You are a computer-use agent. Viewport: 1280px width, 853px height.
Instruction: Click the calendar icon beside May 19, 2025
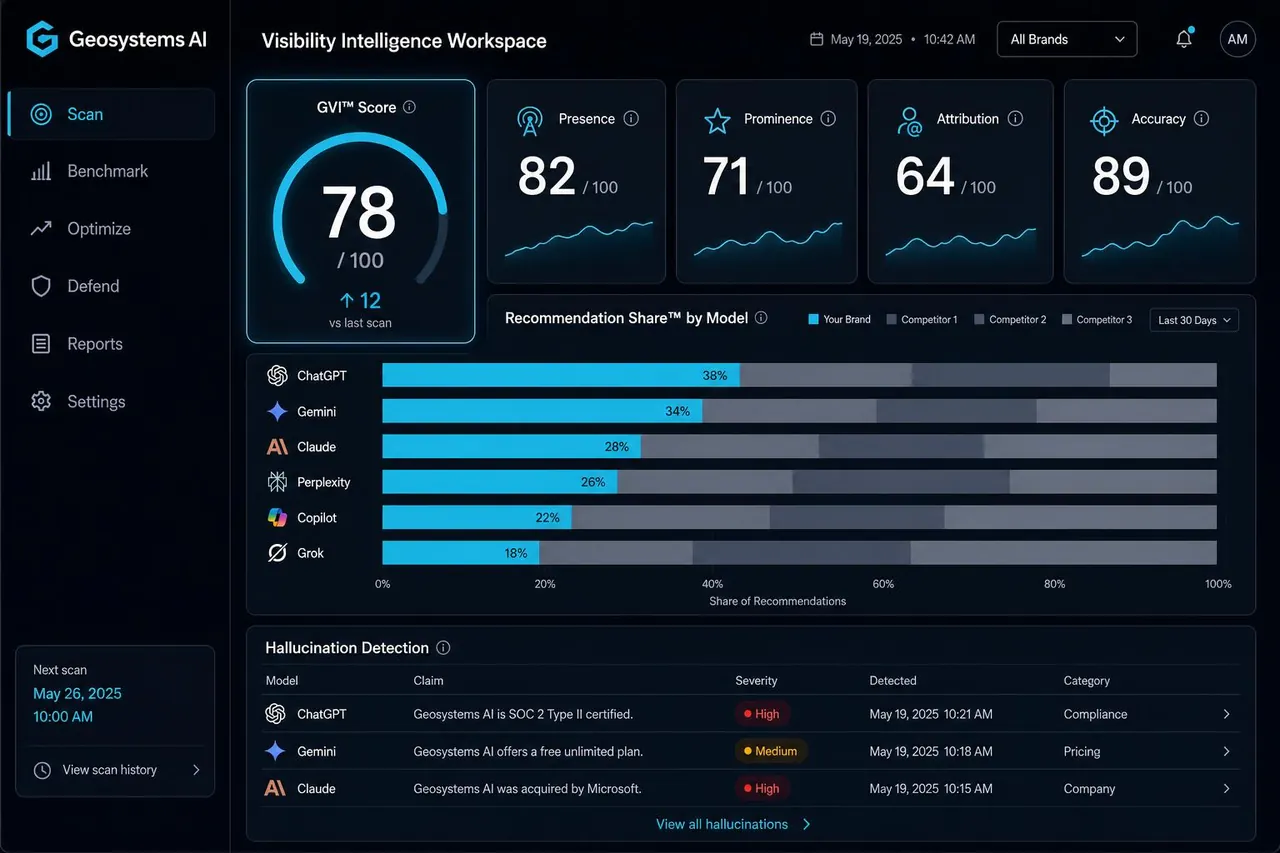pyautogui.click(x=816, y=39)
